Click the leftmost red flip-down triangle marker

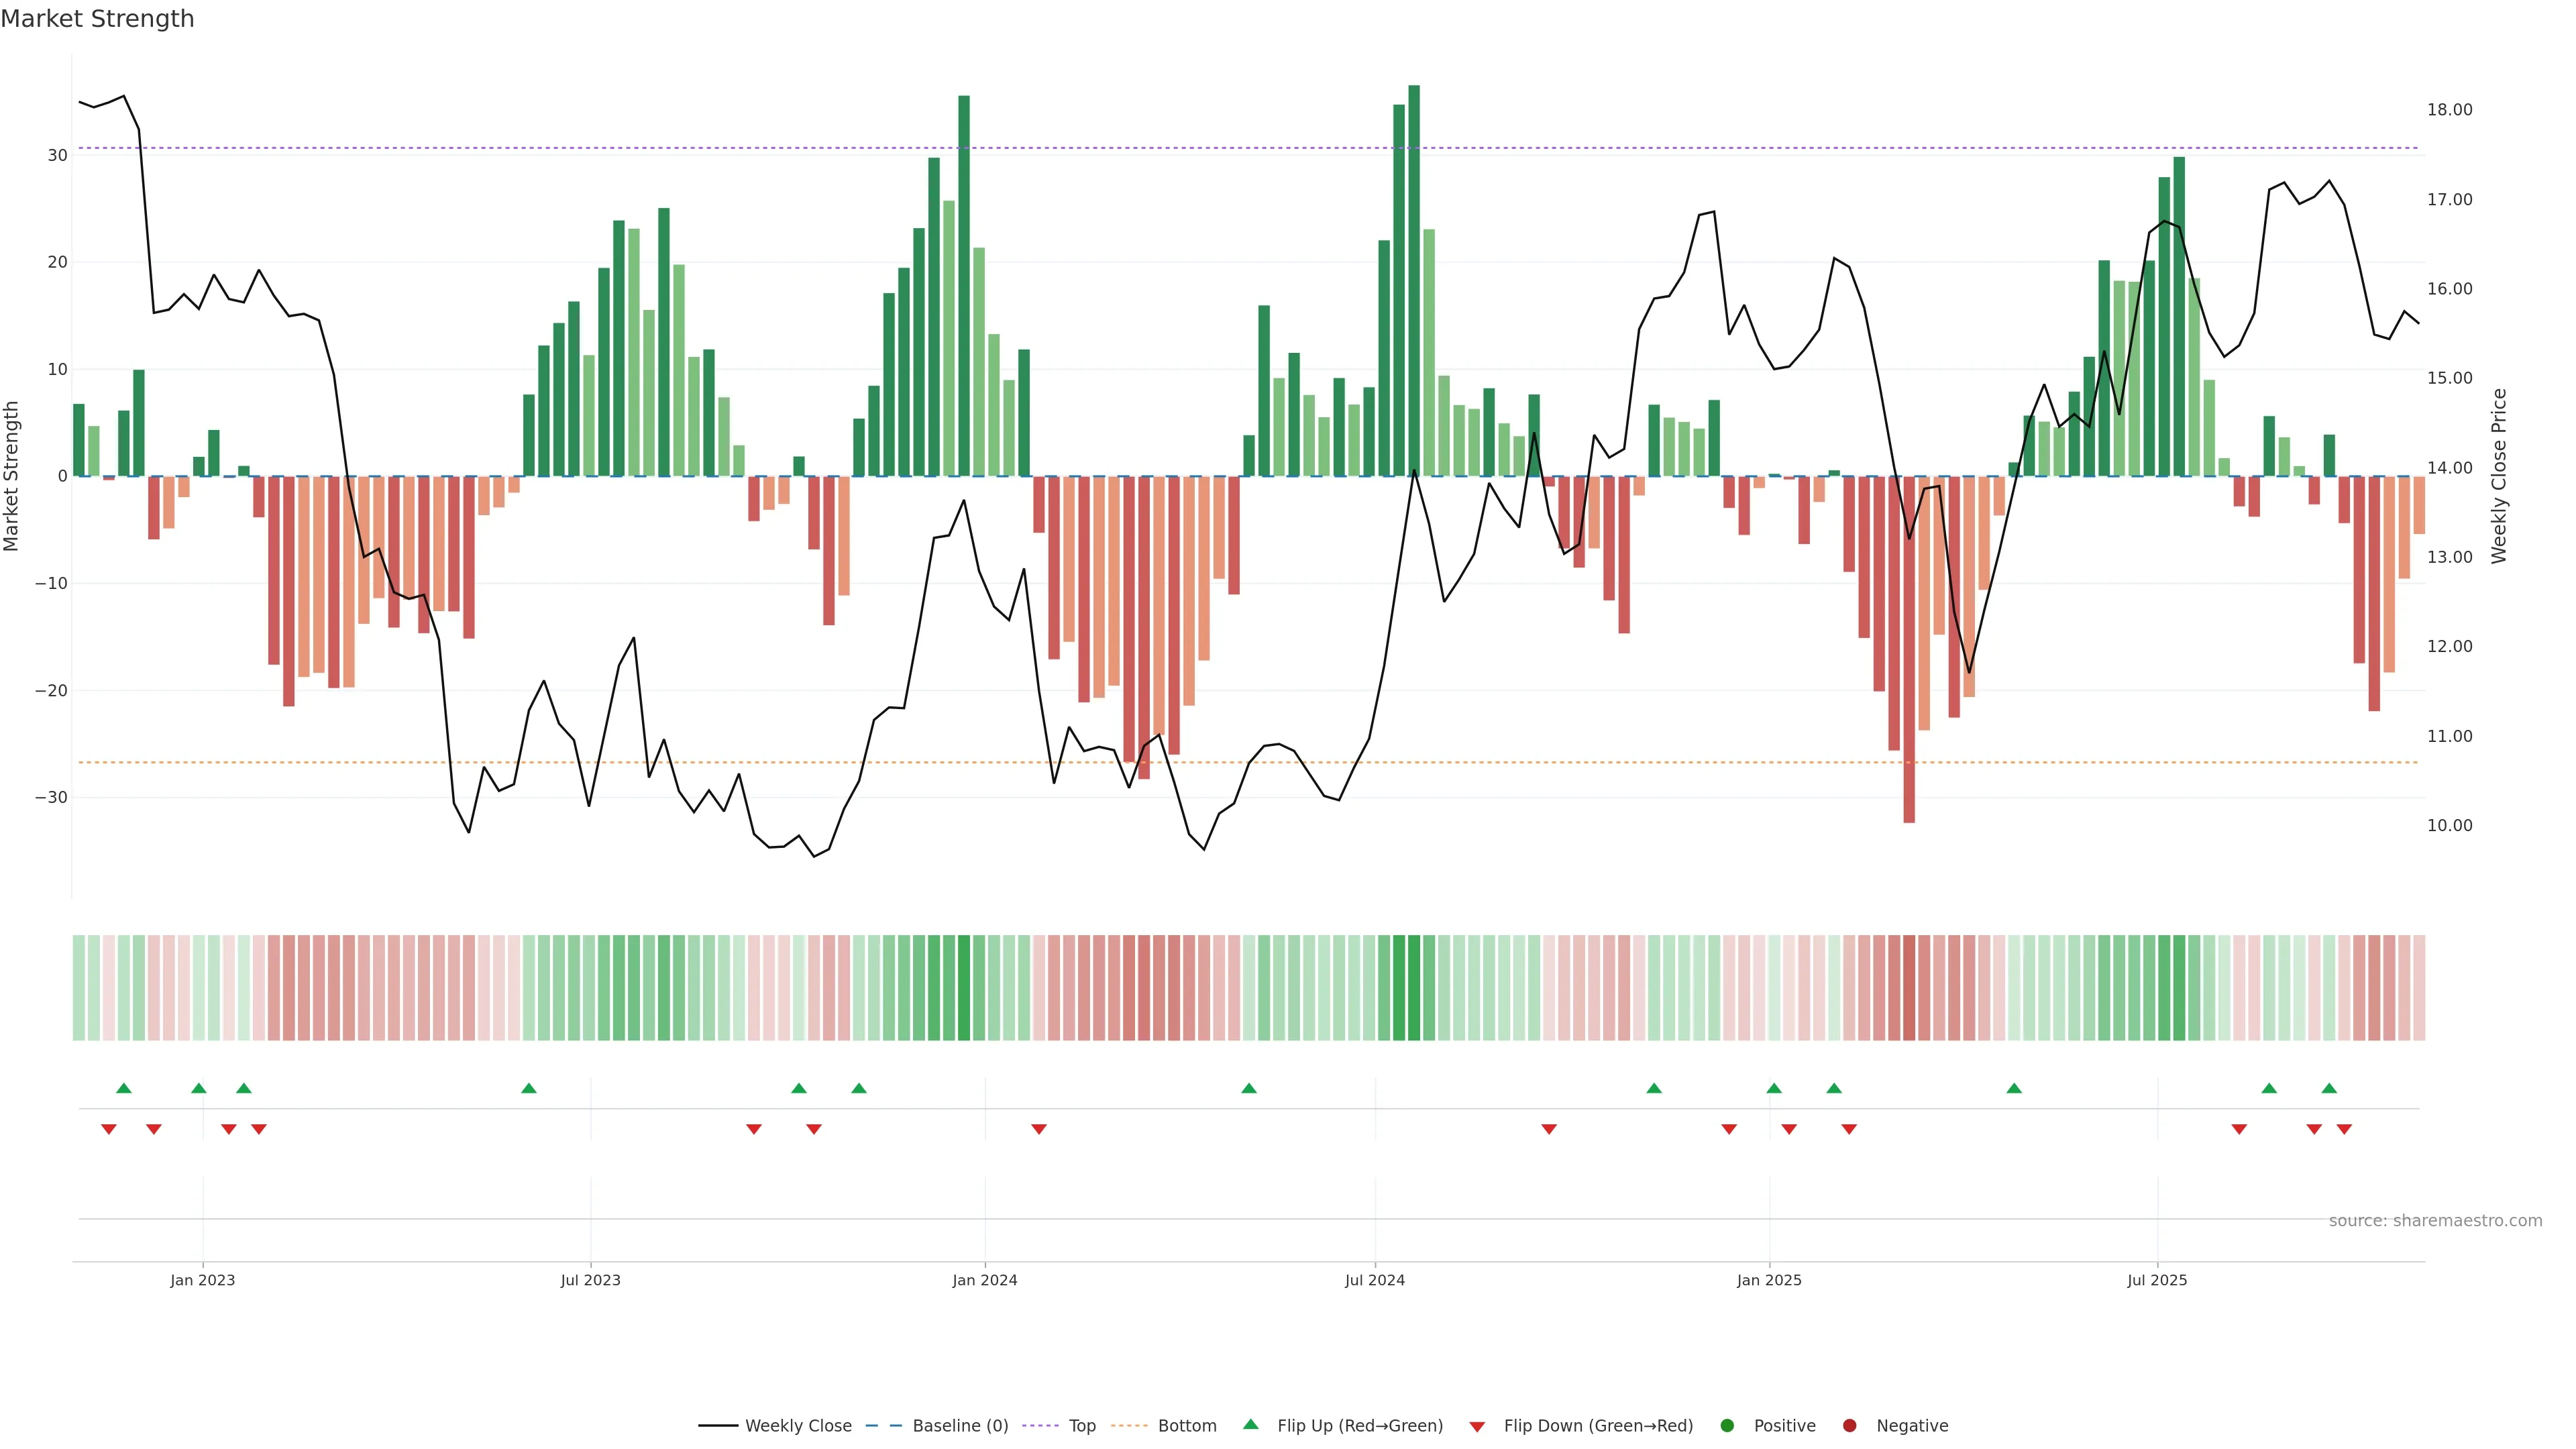[109, 1129]
